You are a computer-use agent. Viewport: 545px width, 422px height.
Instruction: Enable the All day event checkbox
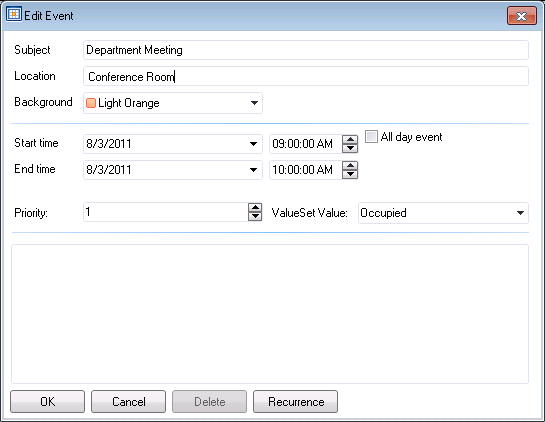point(371,136)
